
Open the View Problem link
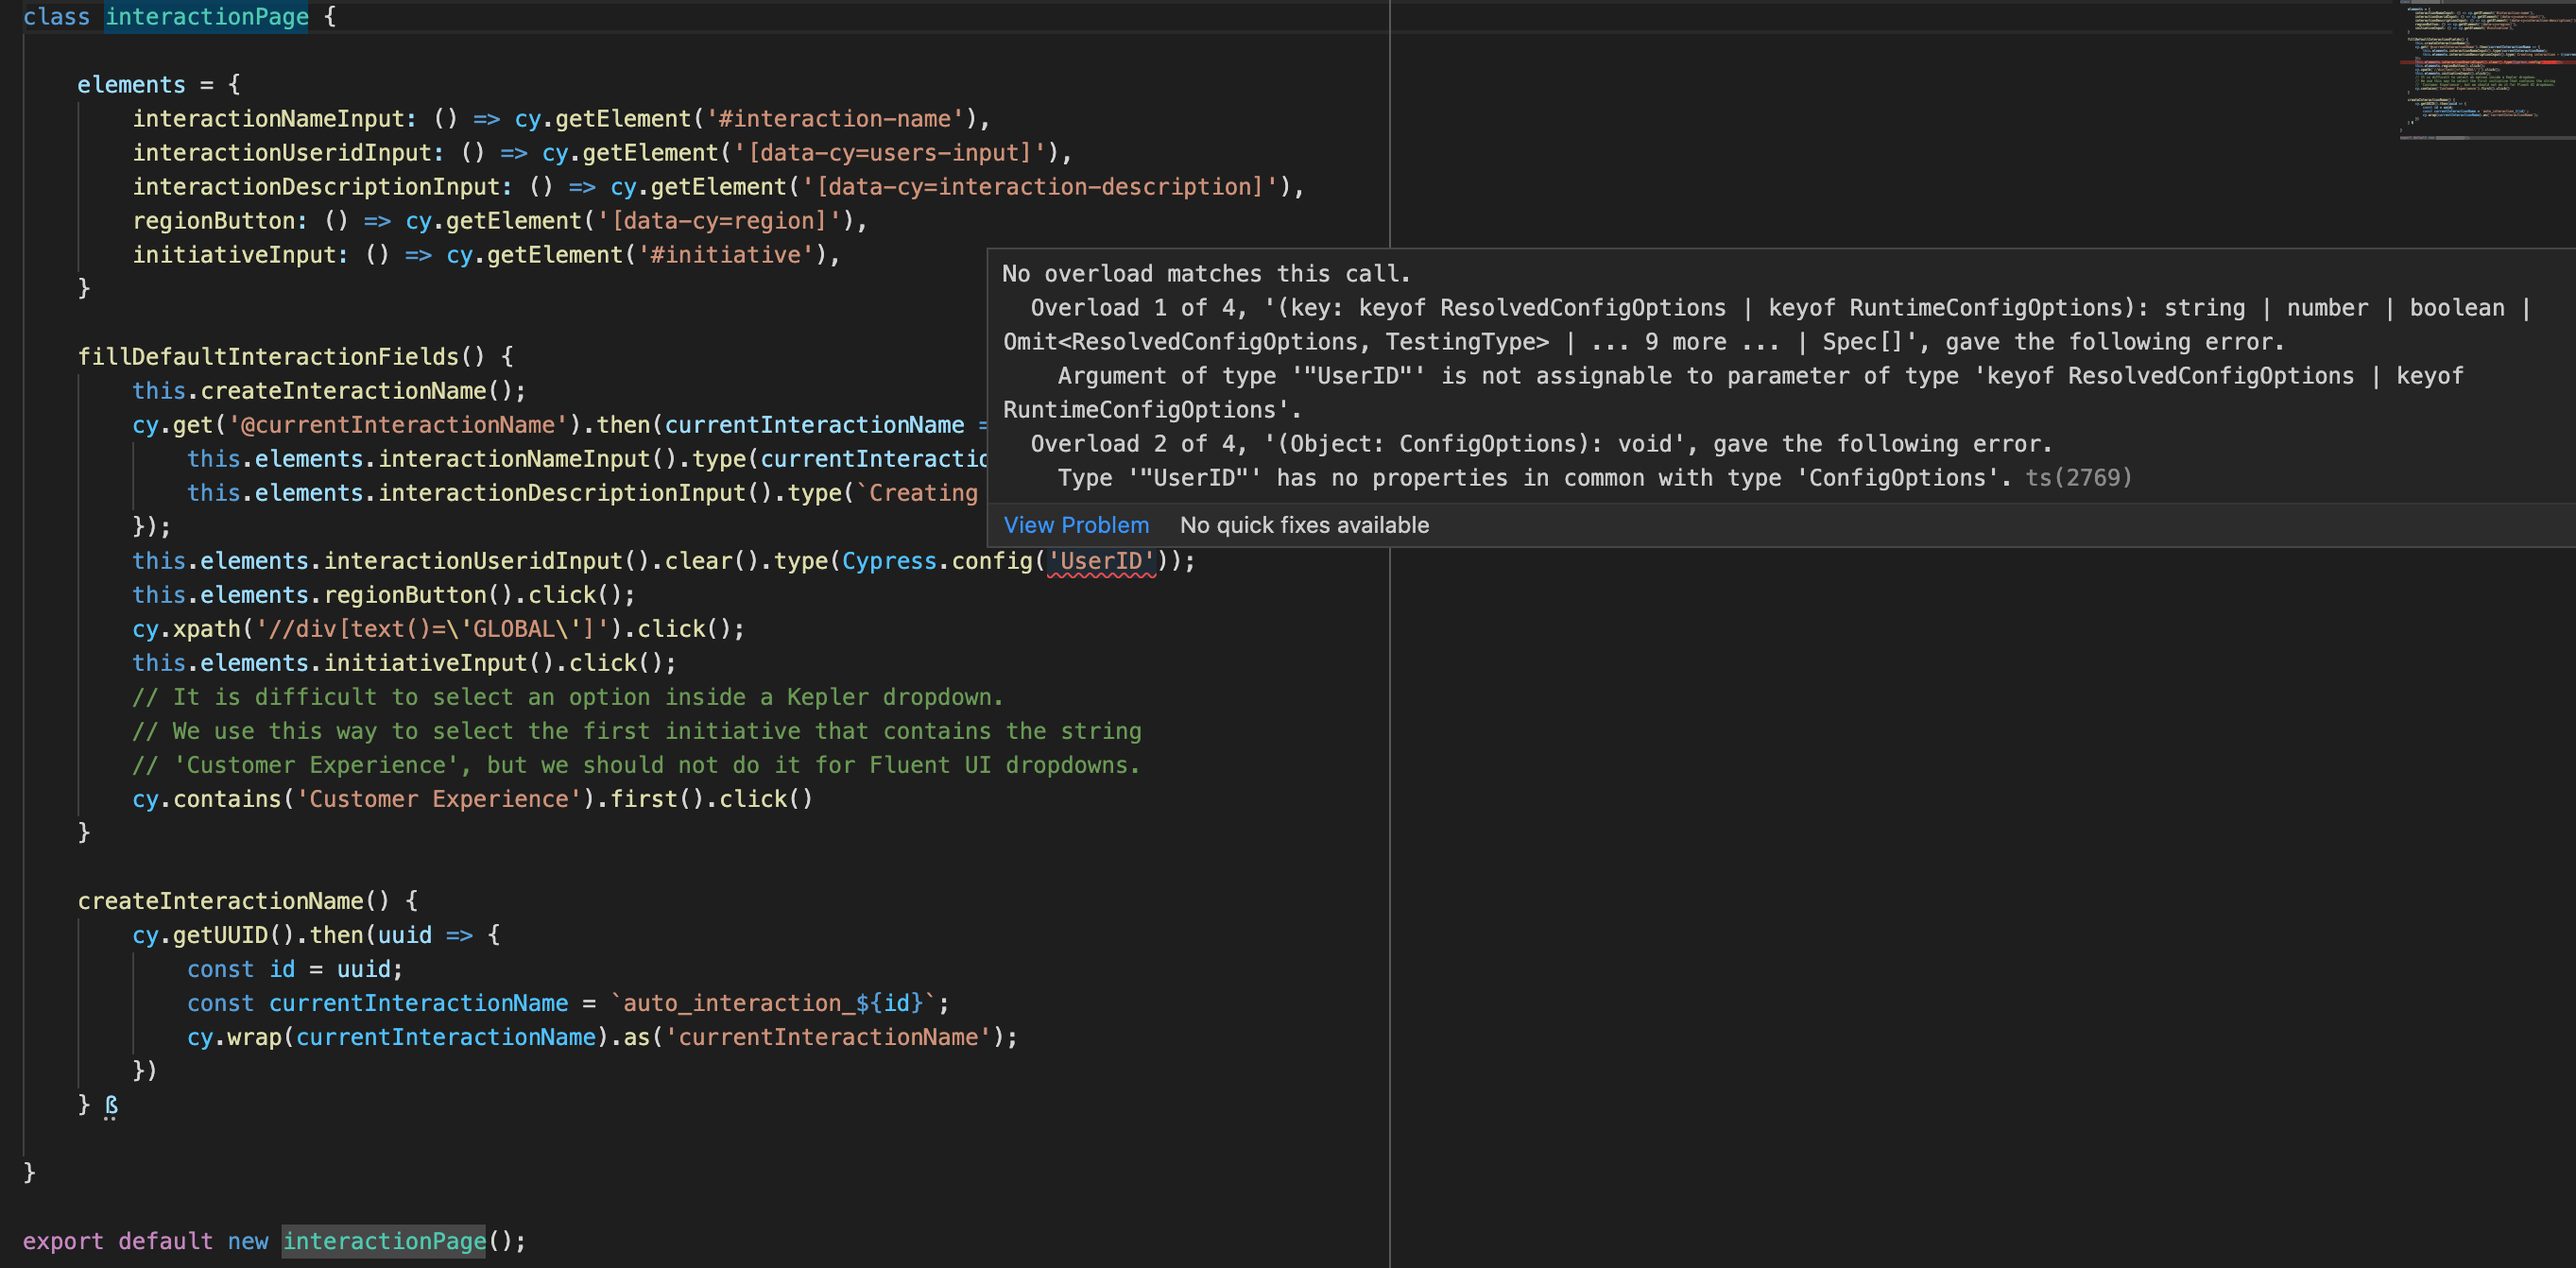(1076, 525)
